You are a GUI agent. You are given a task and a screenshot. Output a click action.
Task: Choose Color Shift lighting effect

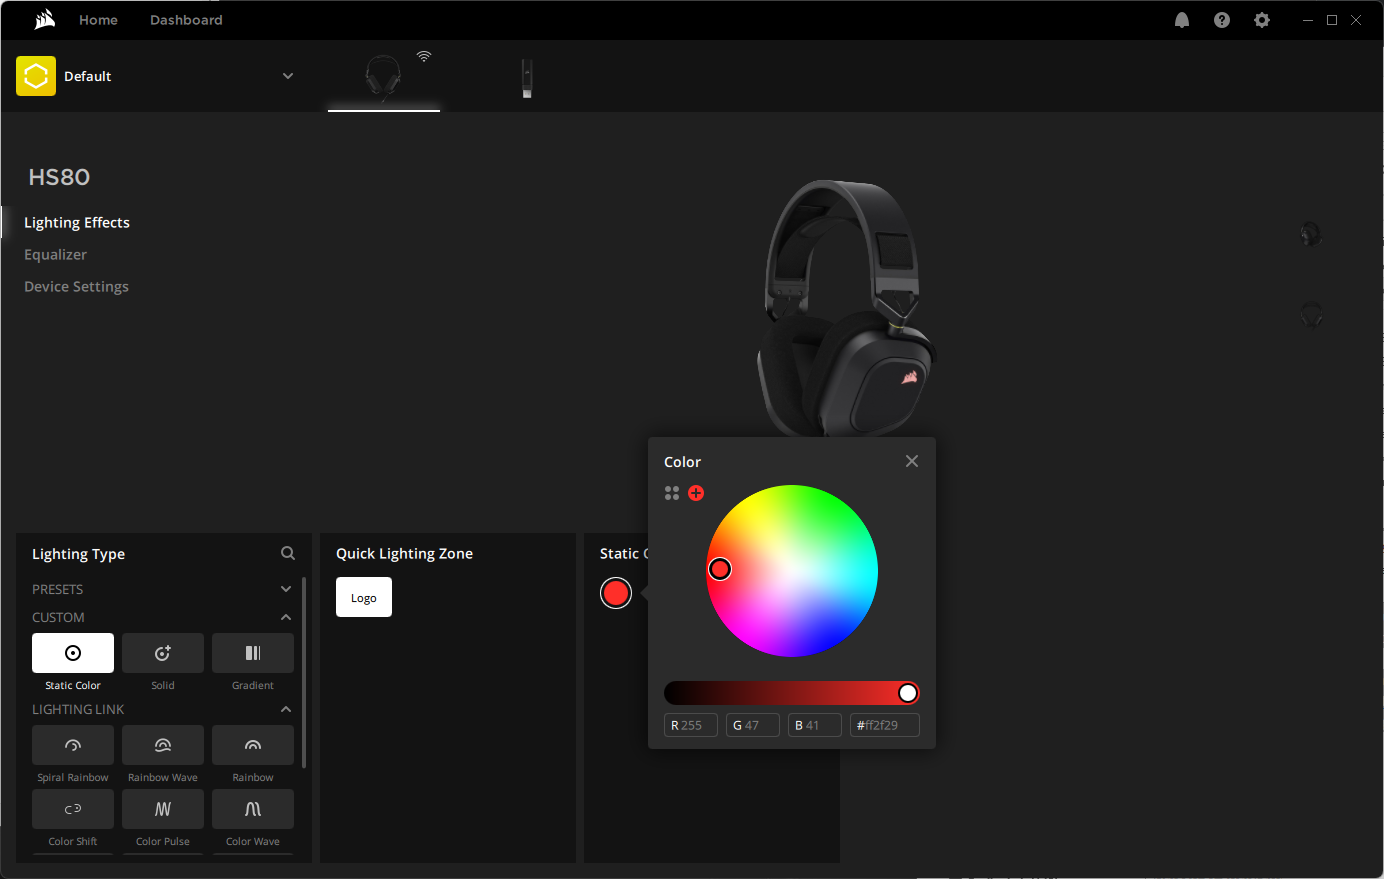(73, 809)
